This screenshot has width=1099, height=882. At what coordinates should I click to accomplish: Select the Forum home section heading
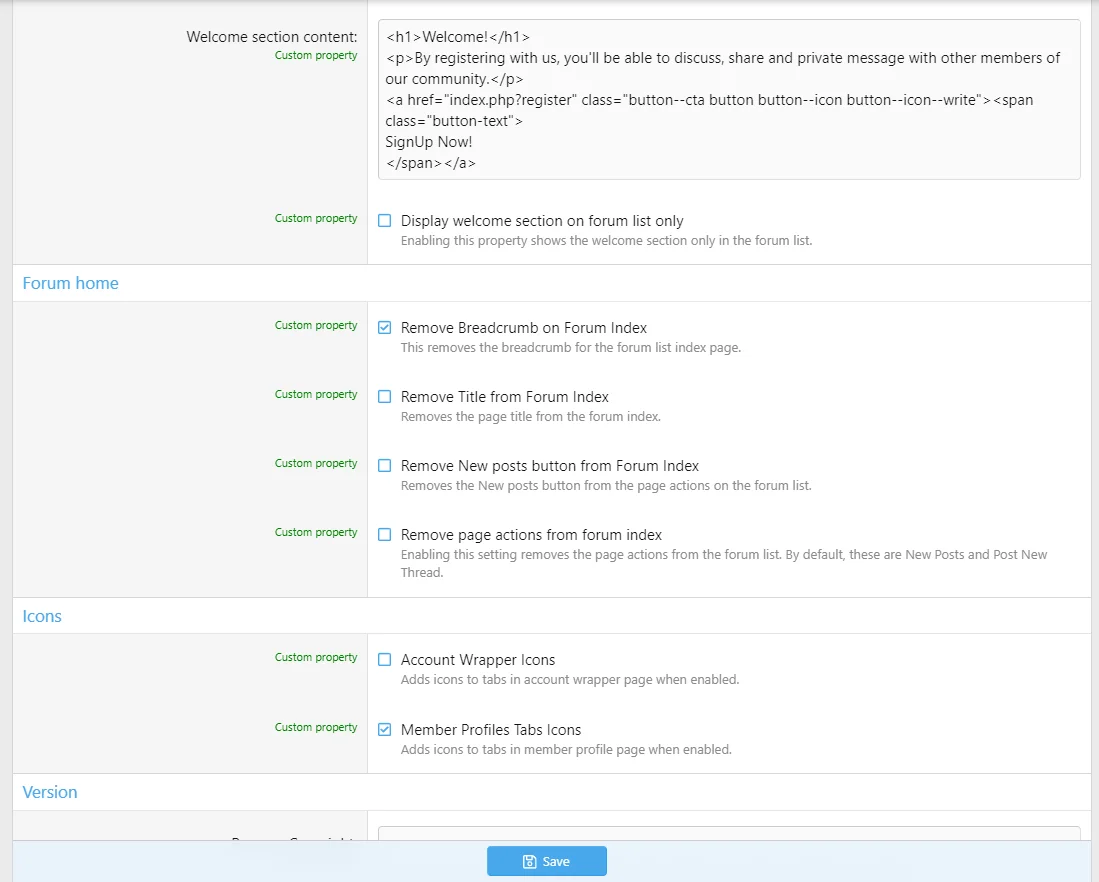pos(70,283)
